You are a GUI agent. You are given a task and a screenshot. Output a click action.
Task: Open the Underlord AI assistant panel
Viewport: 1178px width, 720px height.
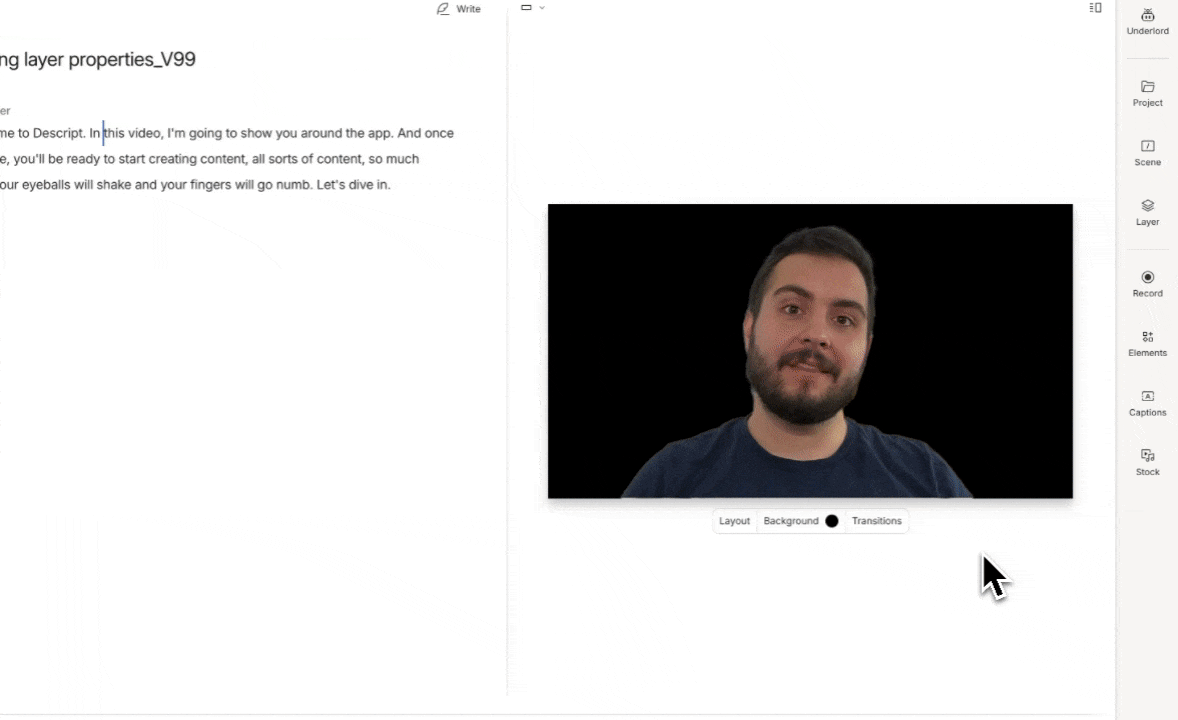pos(1147,21)
